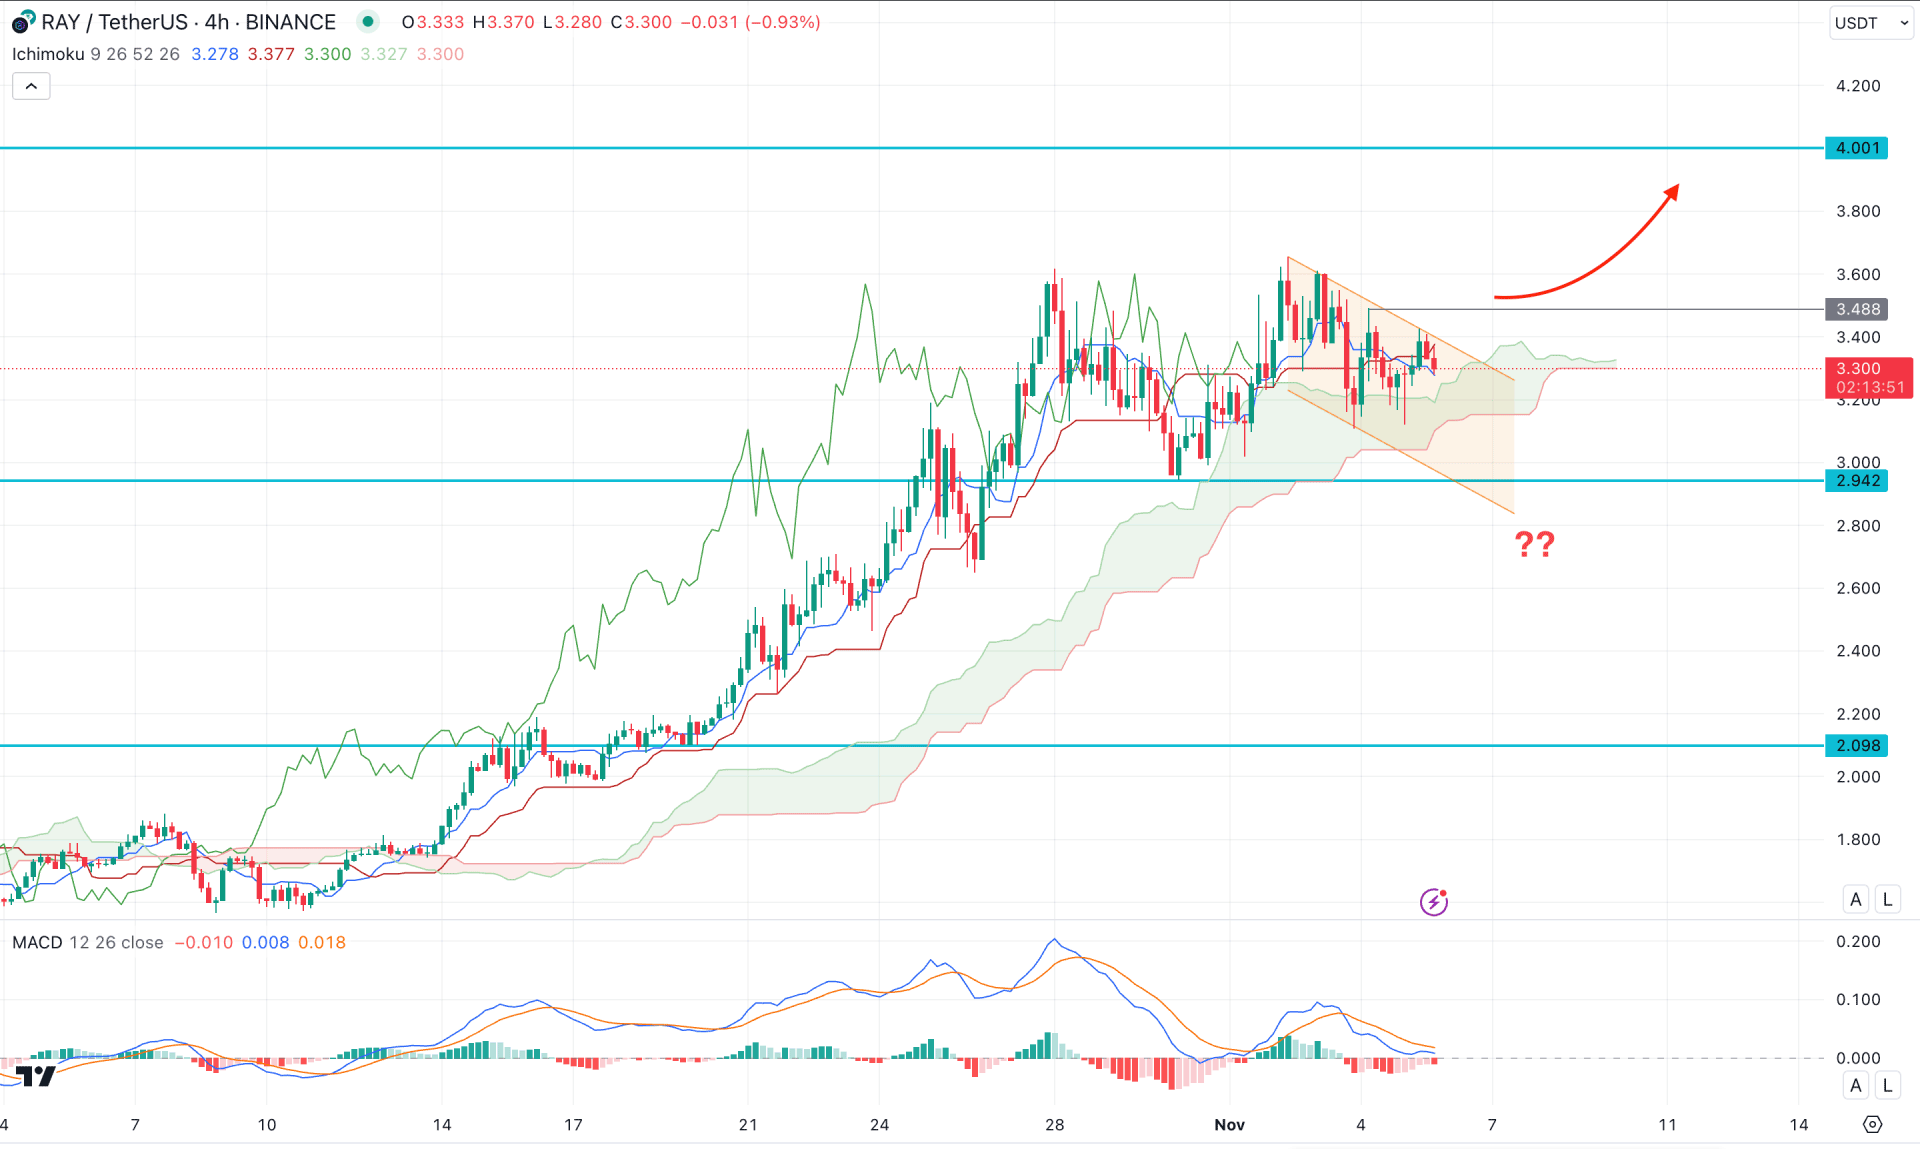The height and width of the screenshot is (1149, 1920).
Task: Click the Ichimoku value 3.377 in red
Action: 271,54
